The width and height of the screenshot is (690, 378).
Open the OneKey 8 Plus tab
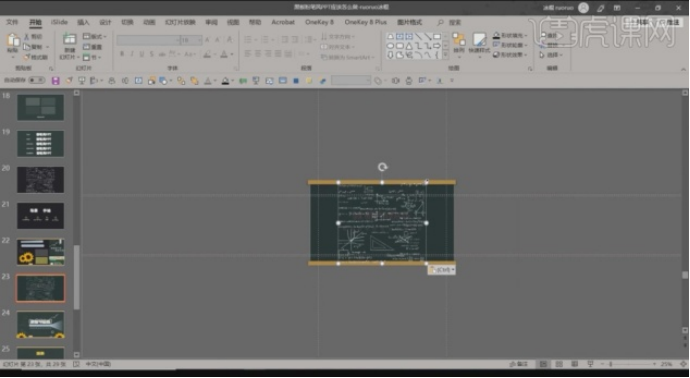point(365,22)
